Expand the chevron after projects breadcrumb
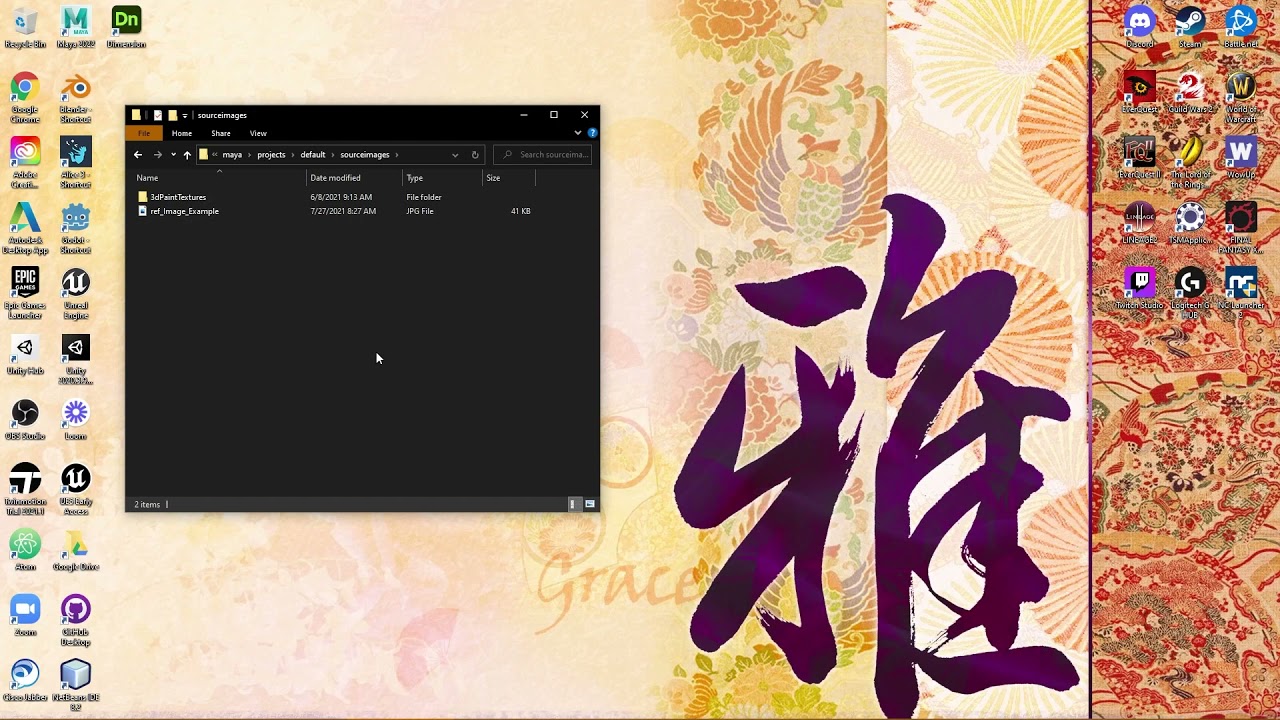Screen dimensions: 1280x720 click(293, 155)
